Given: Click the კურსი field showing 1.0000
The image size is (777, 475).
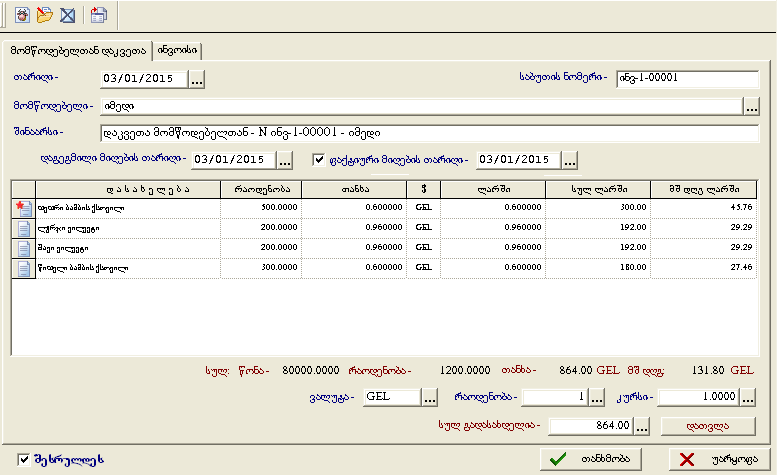Looking at the screenshot, I should point(699,397).
